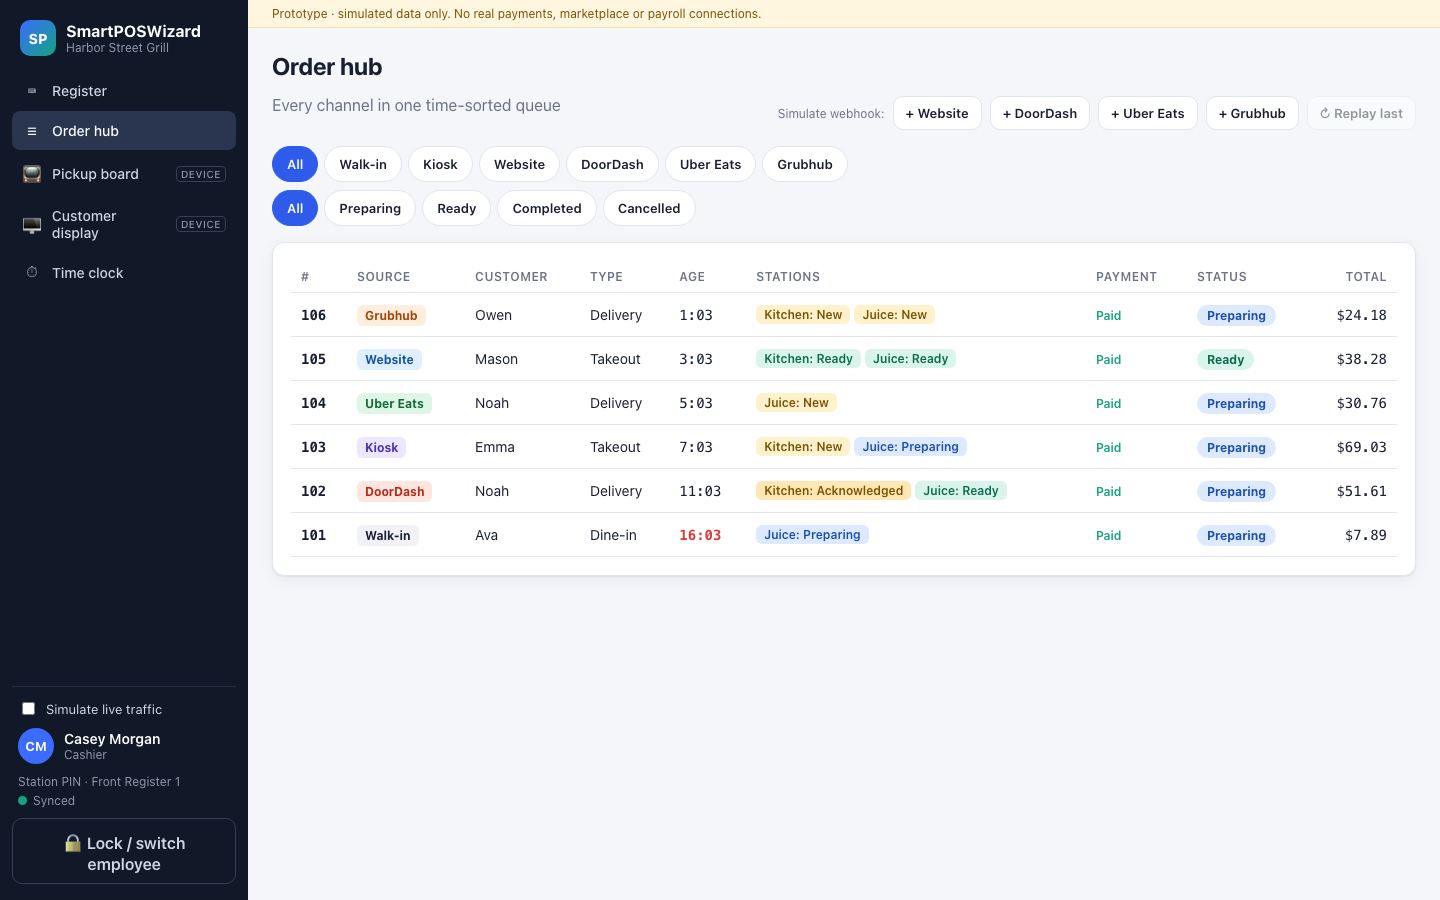
Task: Open the Time clock page
Action: coord(124,273)
